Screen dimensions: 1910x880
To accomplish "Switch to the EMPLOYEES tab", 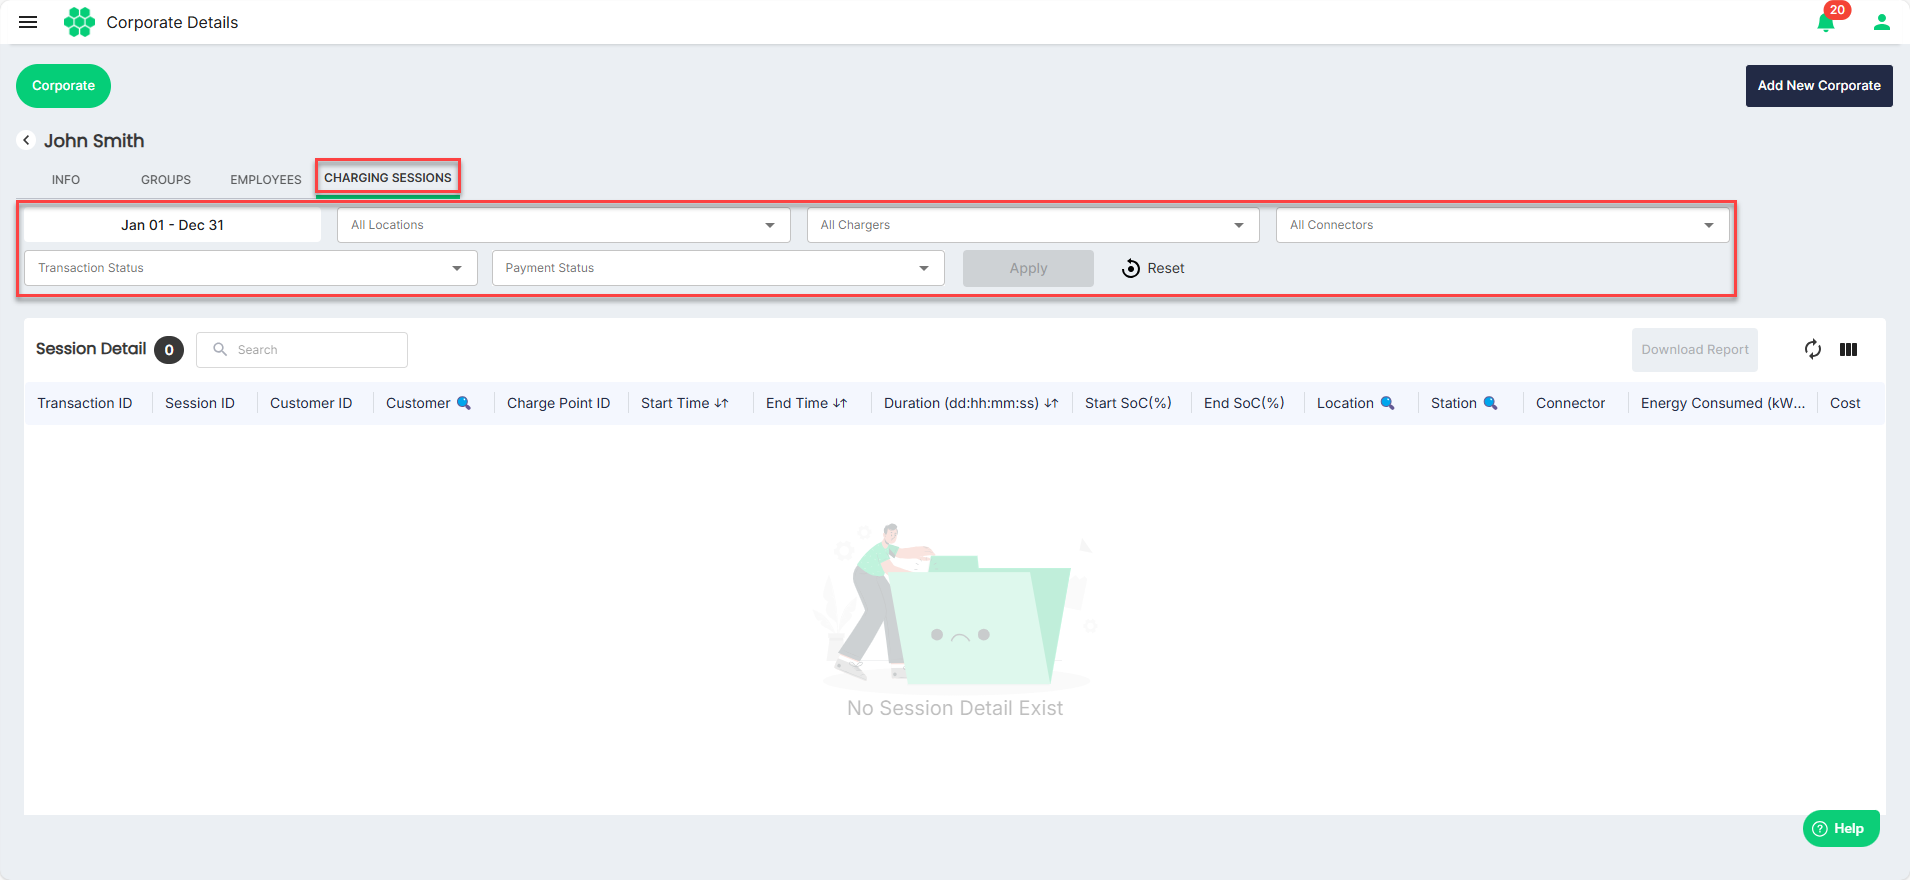I will tap(266, 180).
